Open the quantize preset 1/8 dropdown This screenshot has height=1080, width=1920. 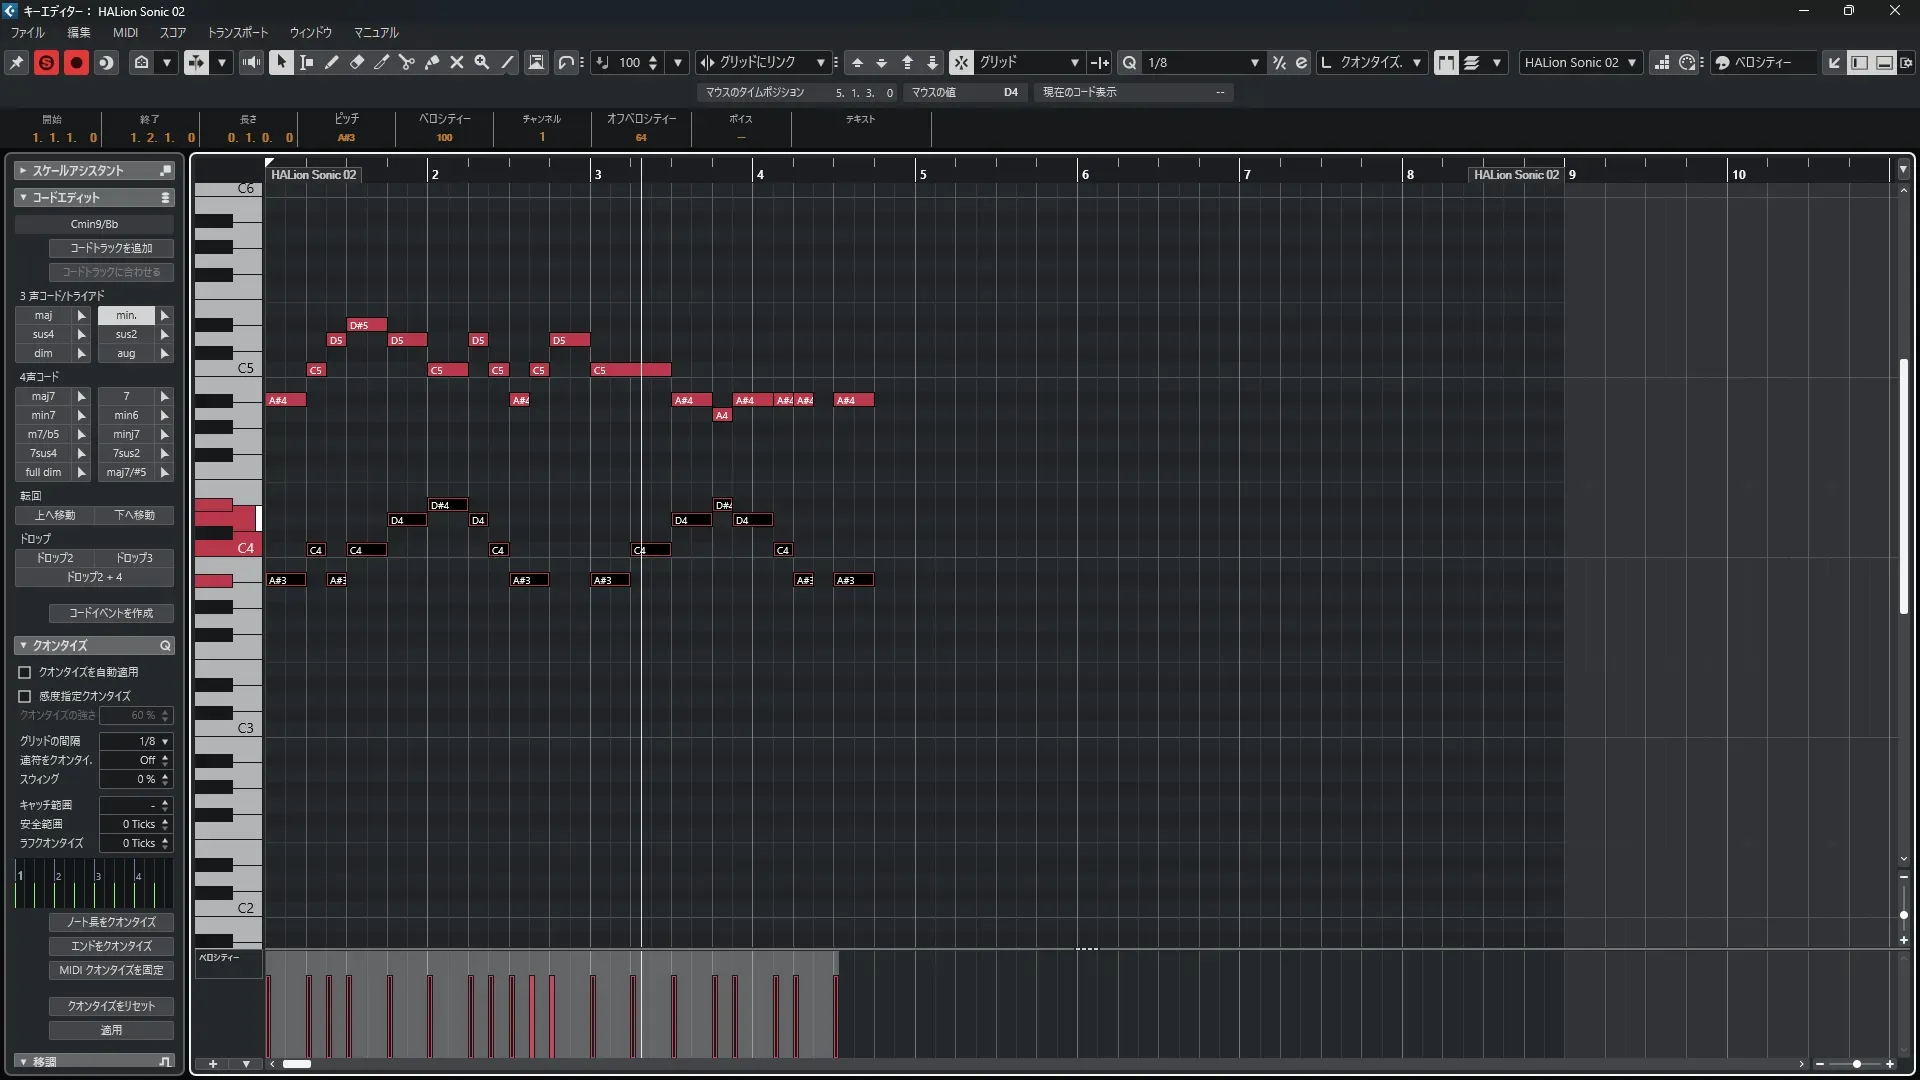[x=1254, y=62]
